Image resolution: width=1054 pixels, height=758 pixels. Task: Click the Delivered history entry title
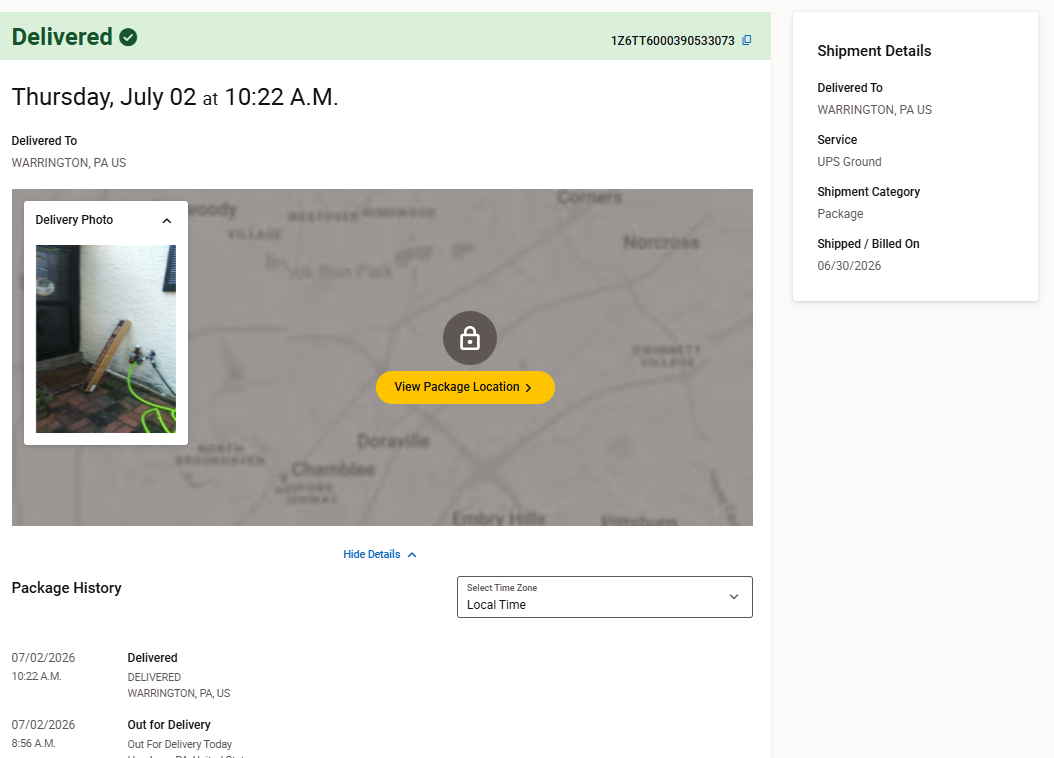point(153,658)
